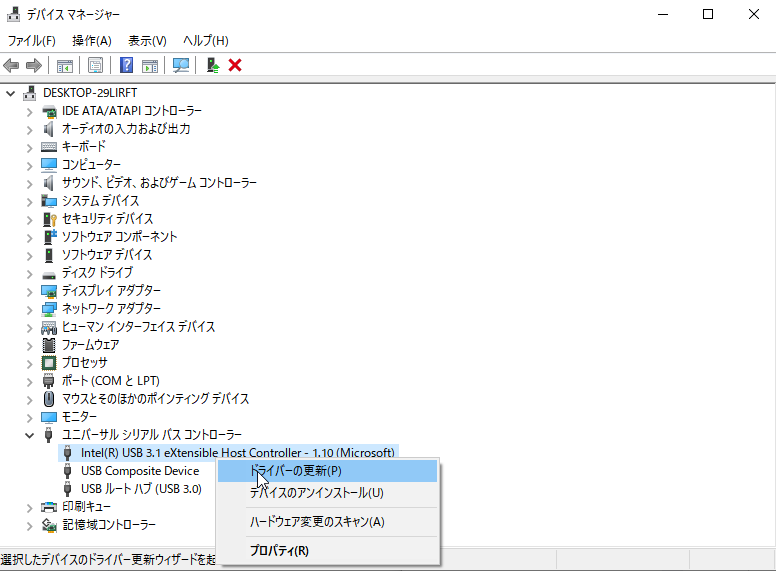
Task: Click the ネットワーク アダプター icon
Action: point(49,310)
